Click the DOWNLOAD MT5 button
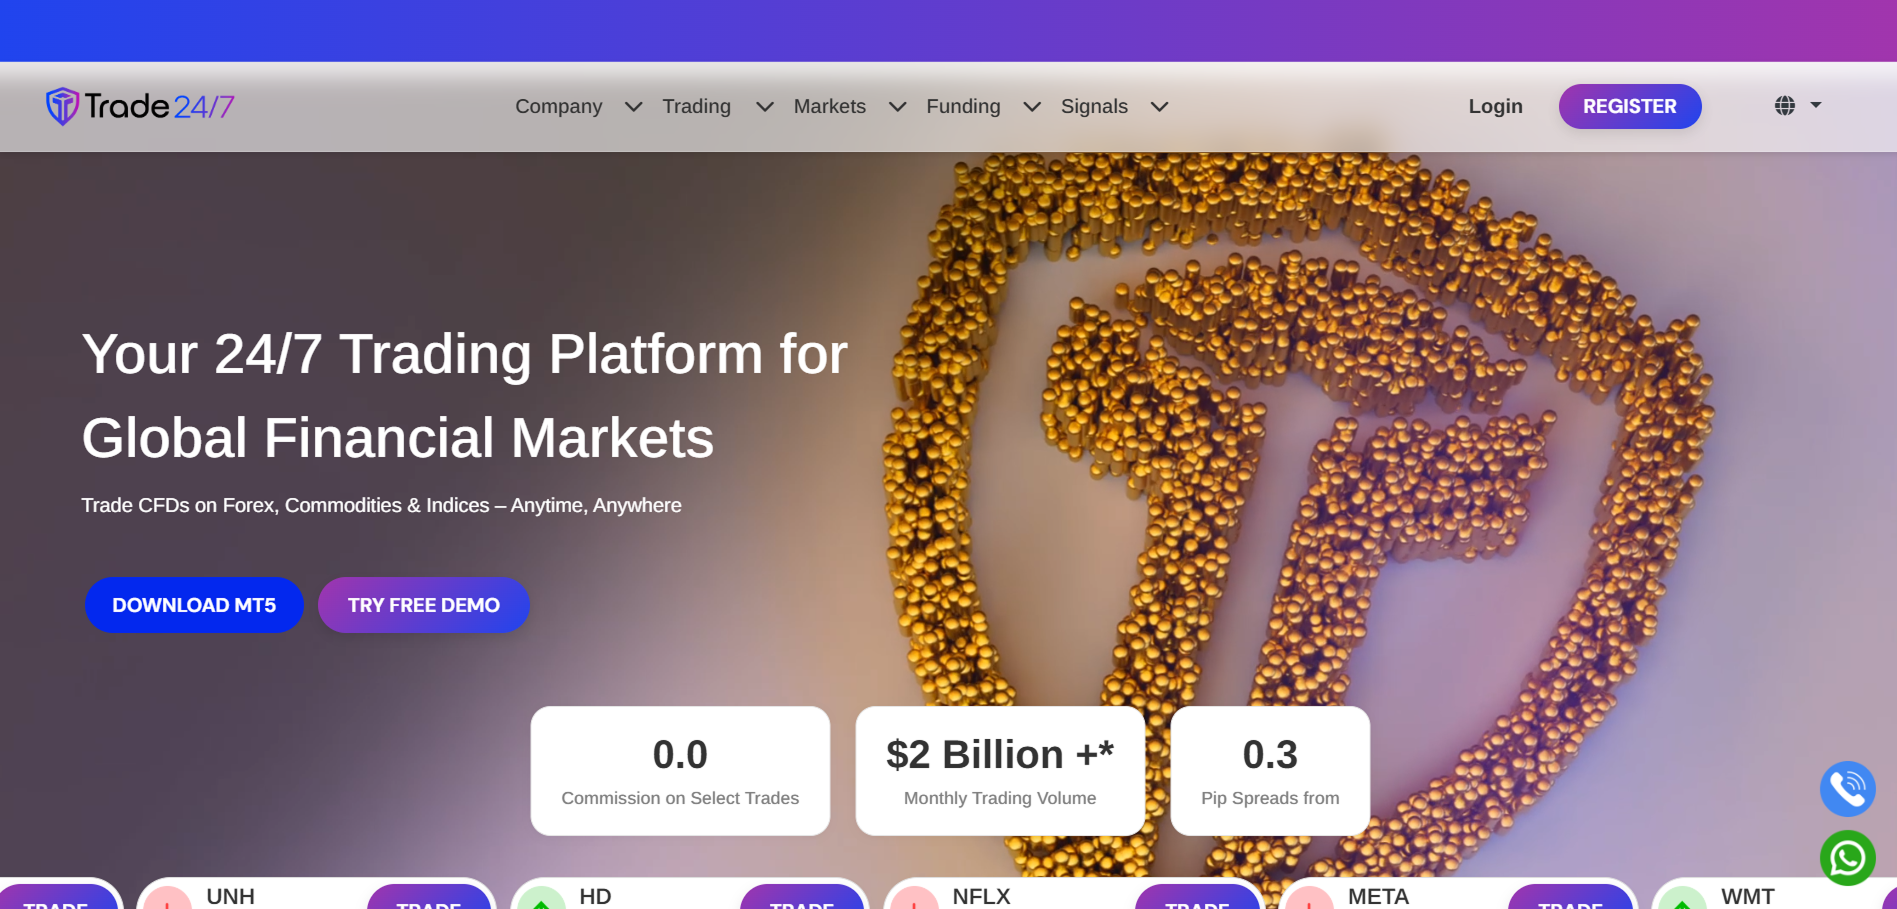 click(x=194, y=605)
